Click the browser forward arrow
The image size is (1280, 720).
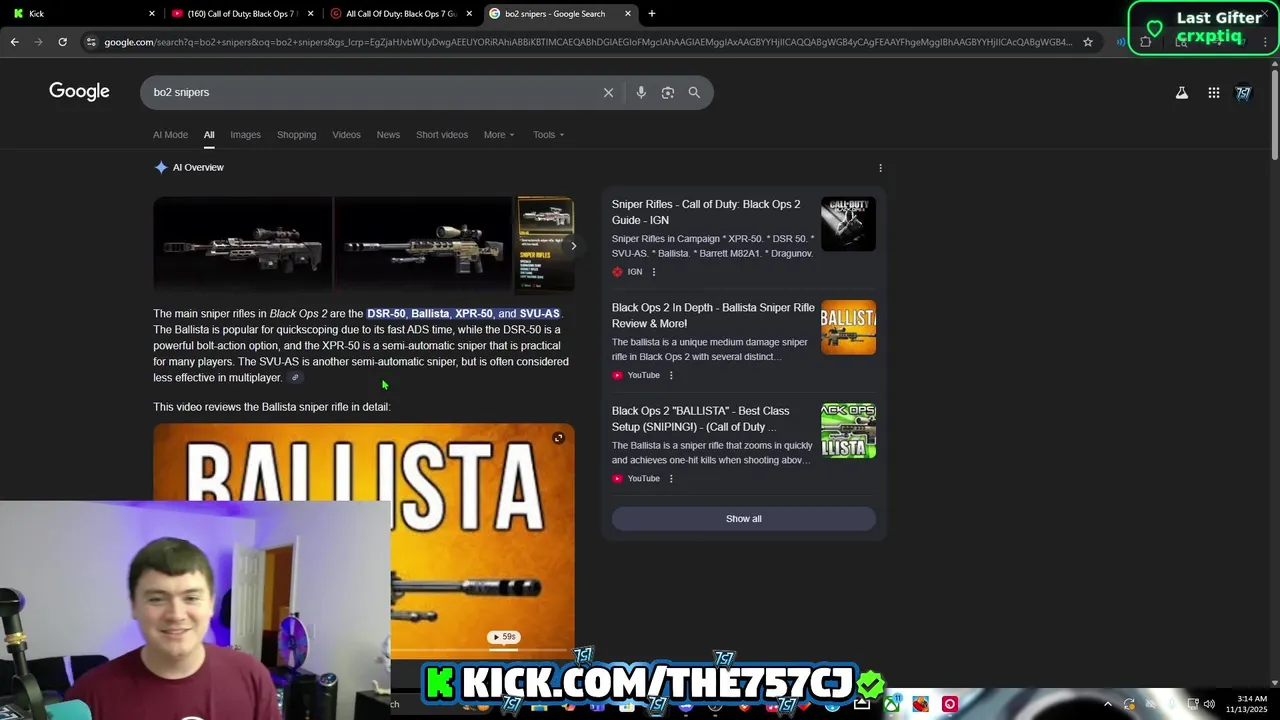tap(38, 42)
